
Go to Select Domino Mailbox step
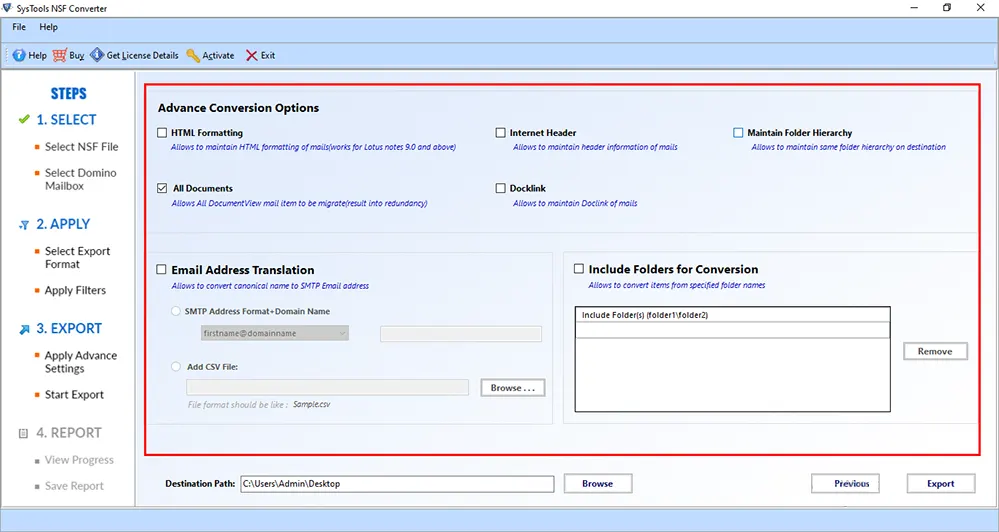pos(80,179)
